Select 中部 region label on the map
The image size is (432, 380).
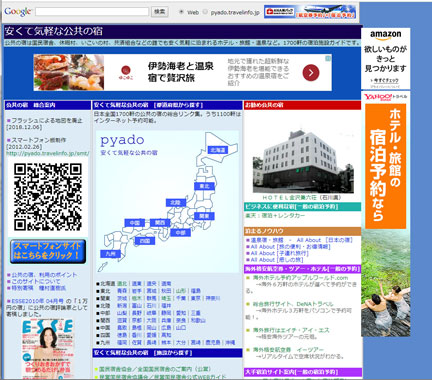coord(180,232)
